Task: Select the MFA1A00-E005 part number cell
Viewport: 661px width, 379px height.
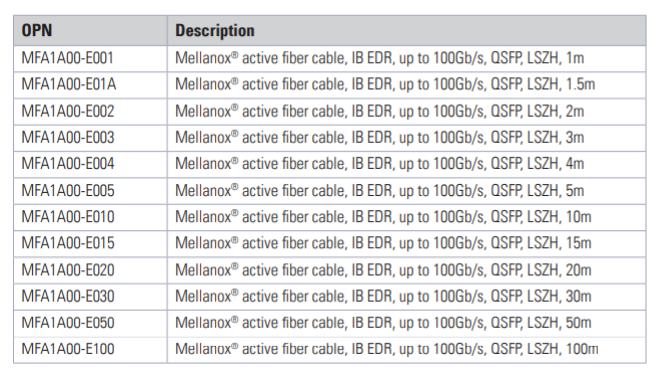Action: 90,191
